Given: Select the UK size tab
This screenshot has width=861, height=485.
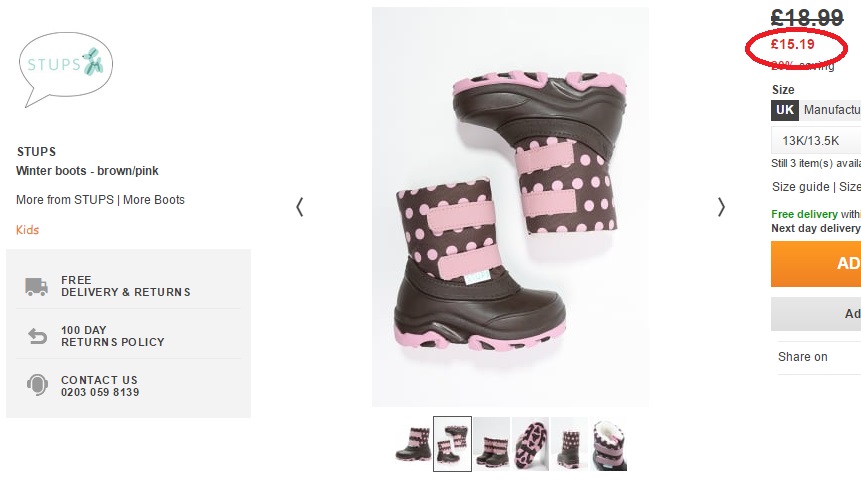Looking at the screenshot, I should (785, 110).
